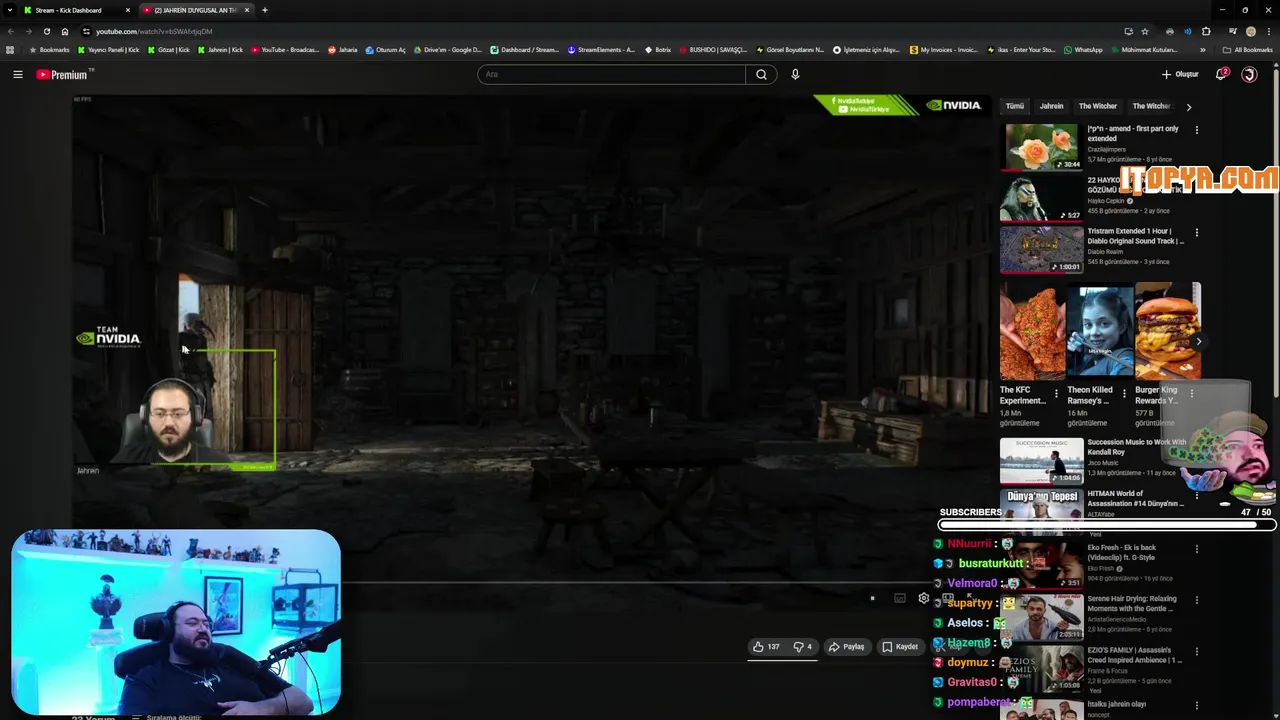Click the youtube.com address bar
Image resolution: width=1280 pixels, height=720 pixels.
pos(600,31)
